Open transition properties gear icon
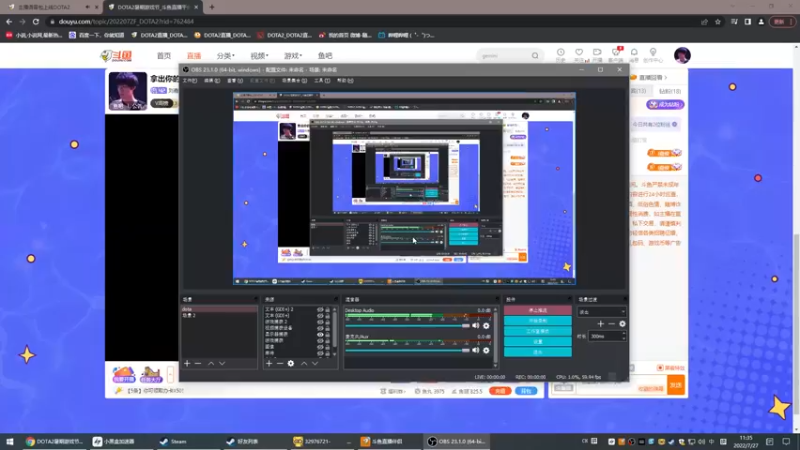 622,323
